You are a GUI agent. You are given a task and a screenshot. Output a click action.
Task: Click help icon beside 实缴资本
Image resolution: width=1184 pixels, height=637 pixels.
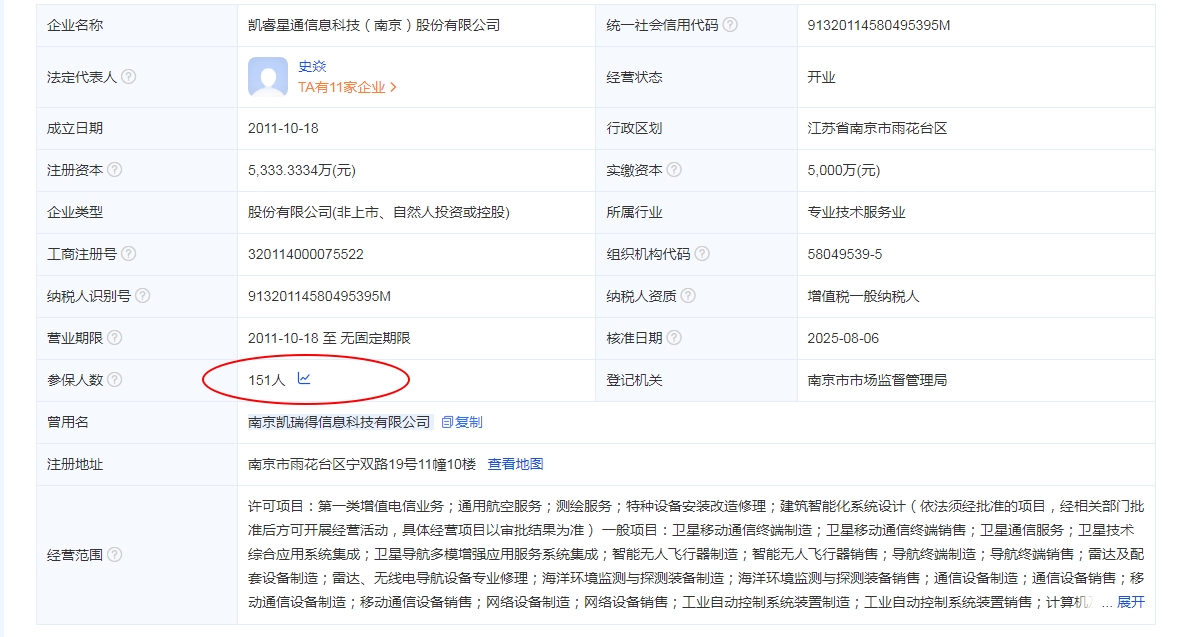[674, 170]
